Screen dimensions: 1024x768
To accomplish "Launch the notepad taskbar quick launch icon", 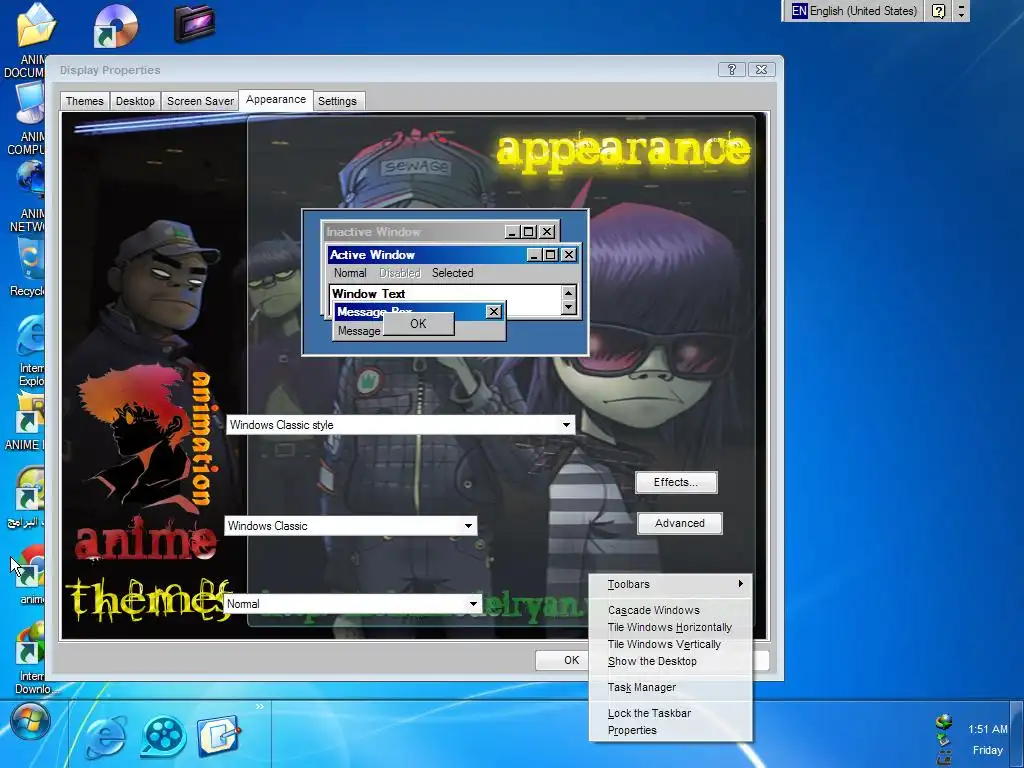I will pyautogui.click(x=219, y=735).
